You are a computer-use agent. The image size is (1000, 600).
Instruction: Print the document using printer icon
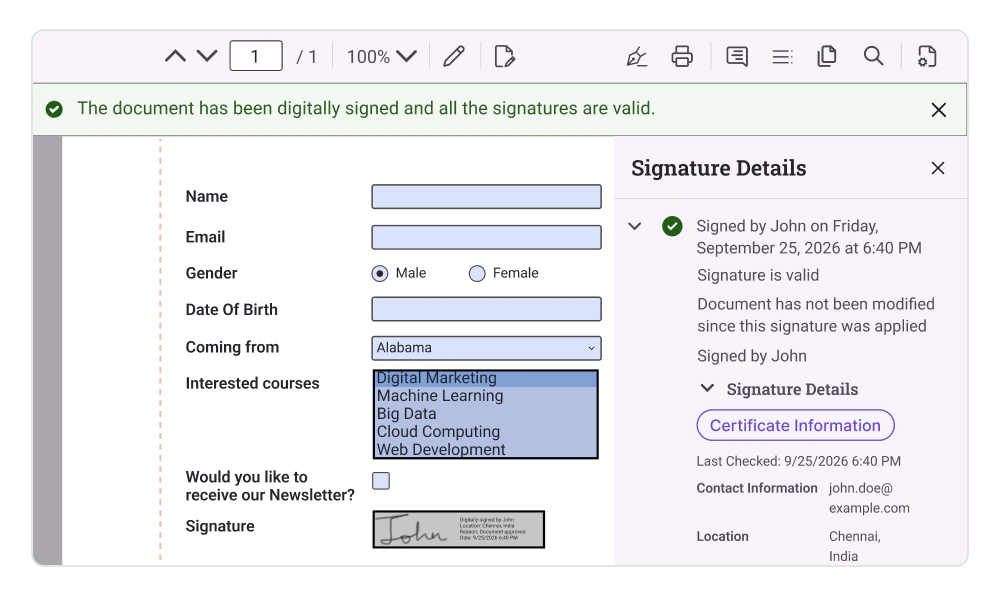click(682, 56)
